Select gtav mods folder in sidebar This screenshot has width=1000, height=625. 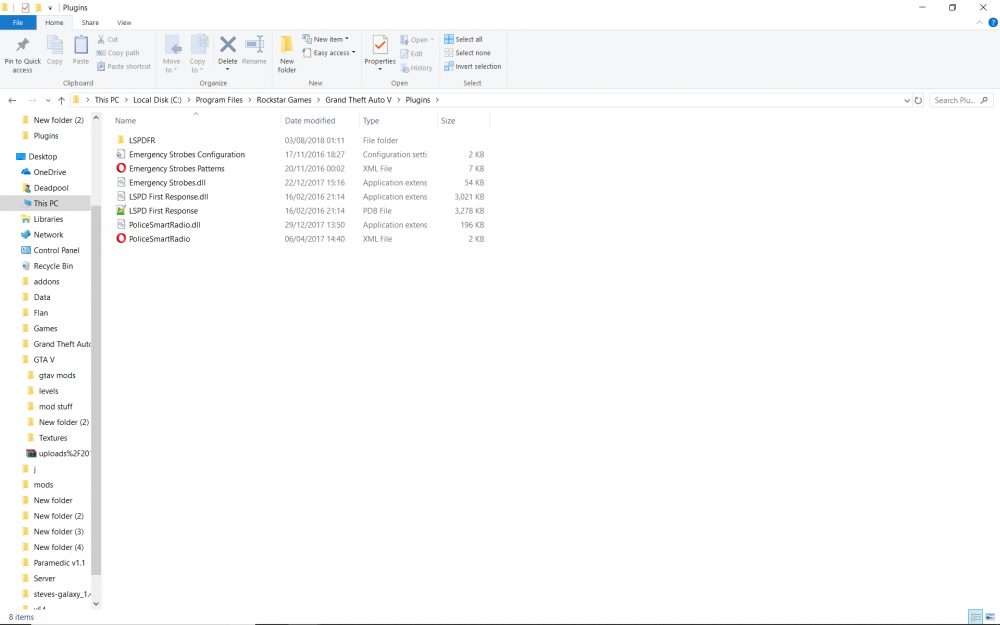click(x=57, y=375)
